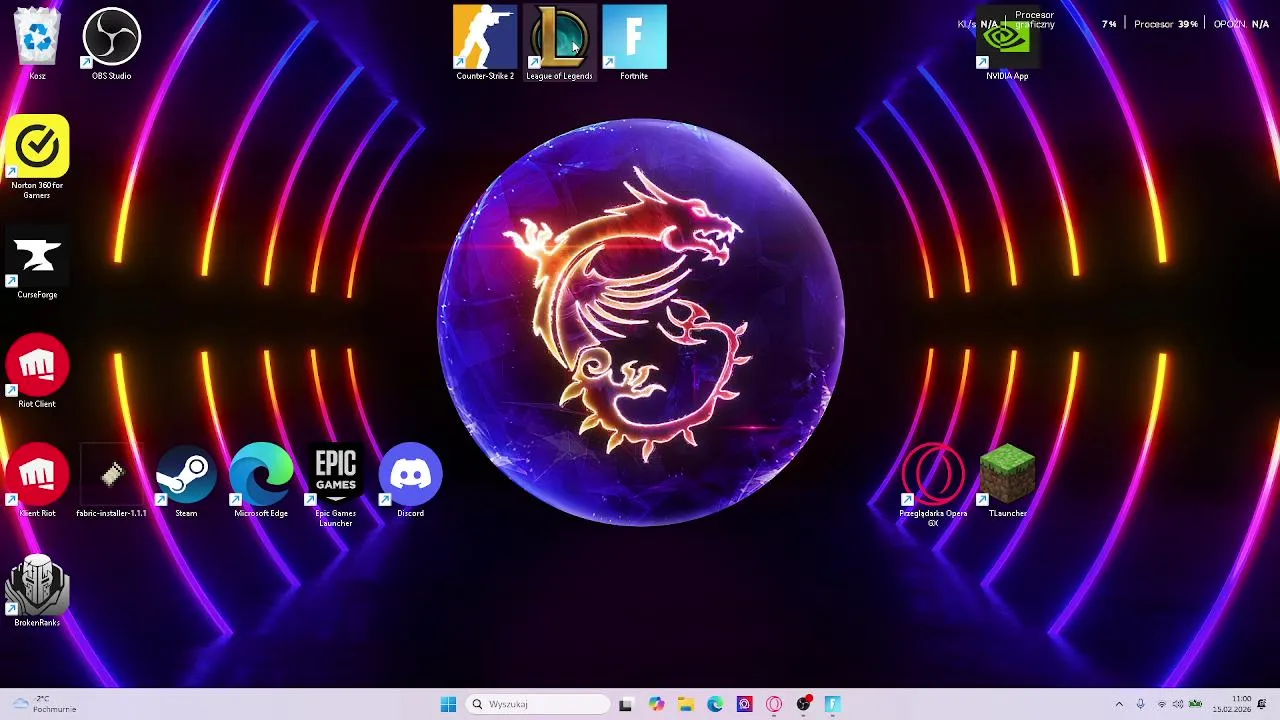
Task: Select the TLauncher Minecraft block icon
Action: [x=1007, y=480]
